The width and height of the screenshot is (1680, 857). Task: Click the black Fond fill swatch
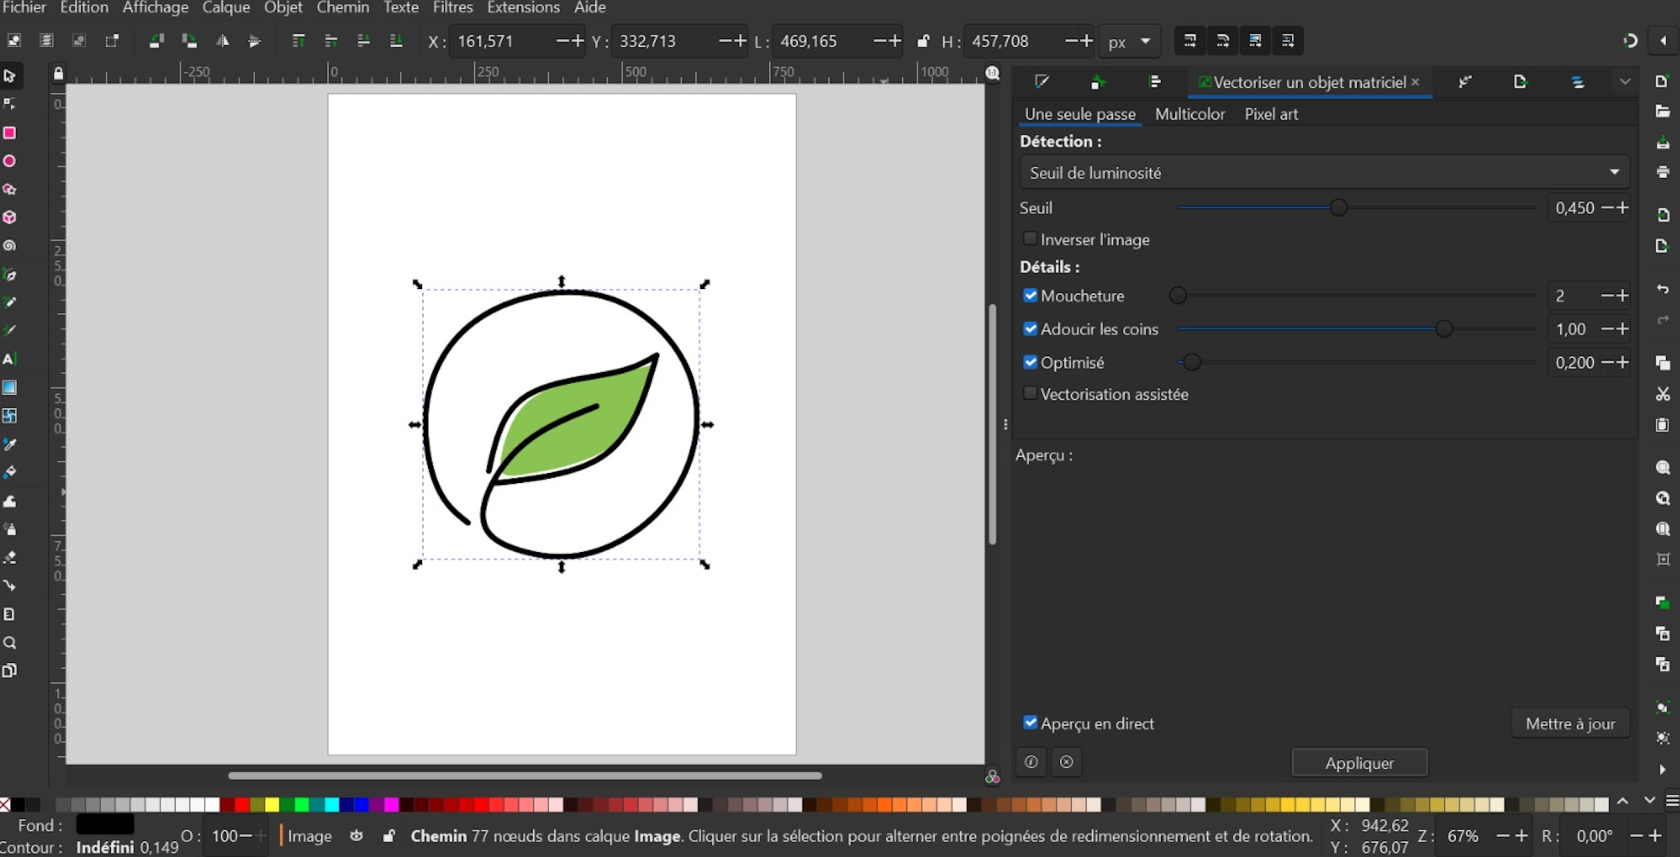(105, 825)
